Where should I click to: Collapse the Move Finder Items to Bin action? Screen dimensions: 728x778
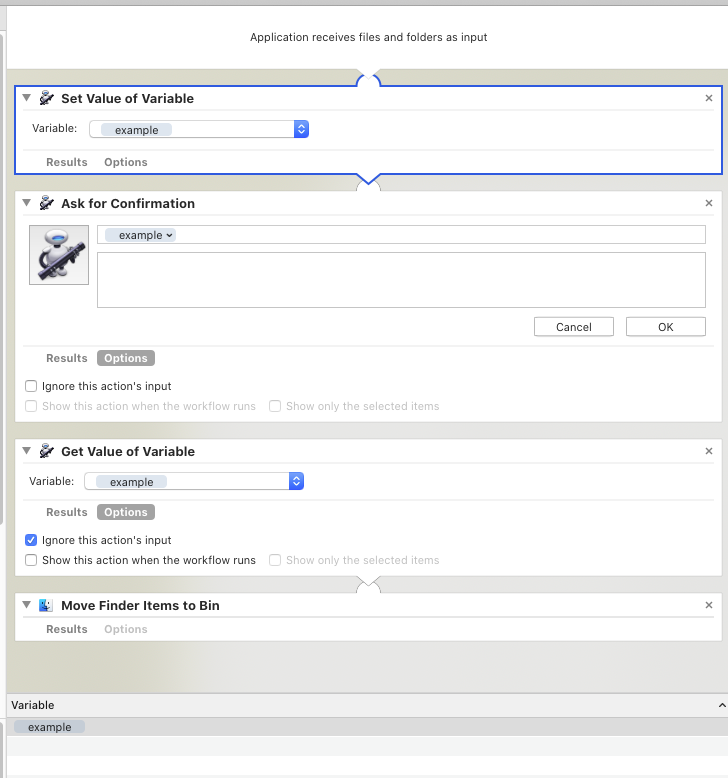(27, 604)
